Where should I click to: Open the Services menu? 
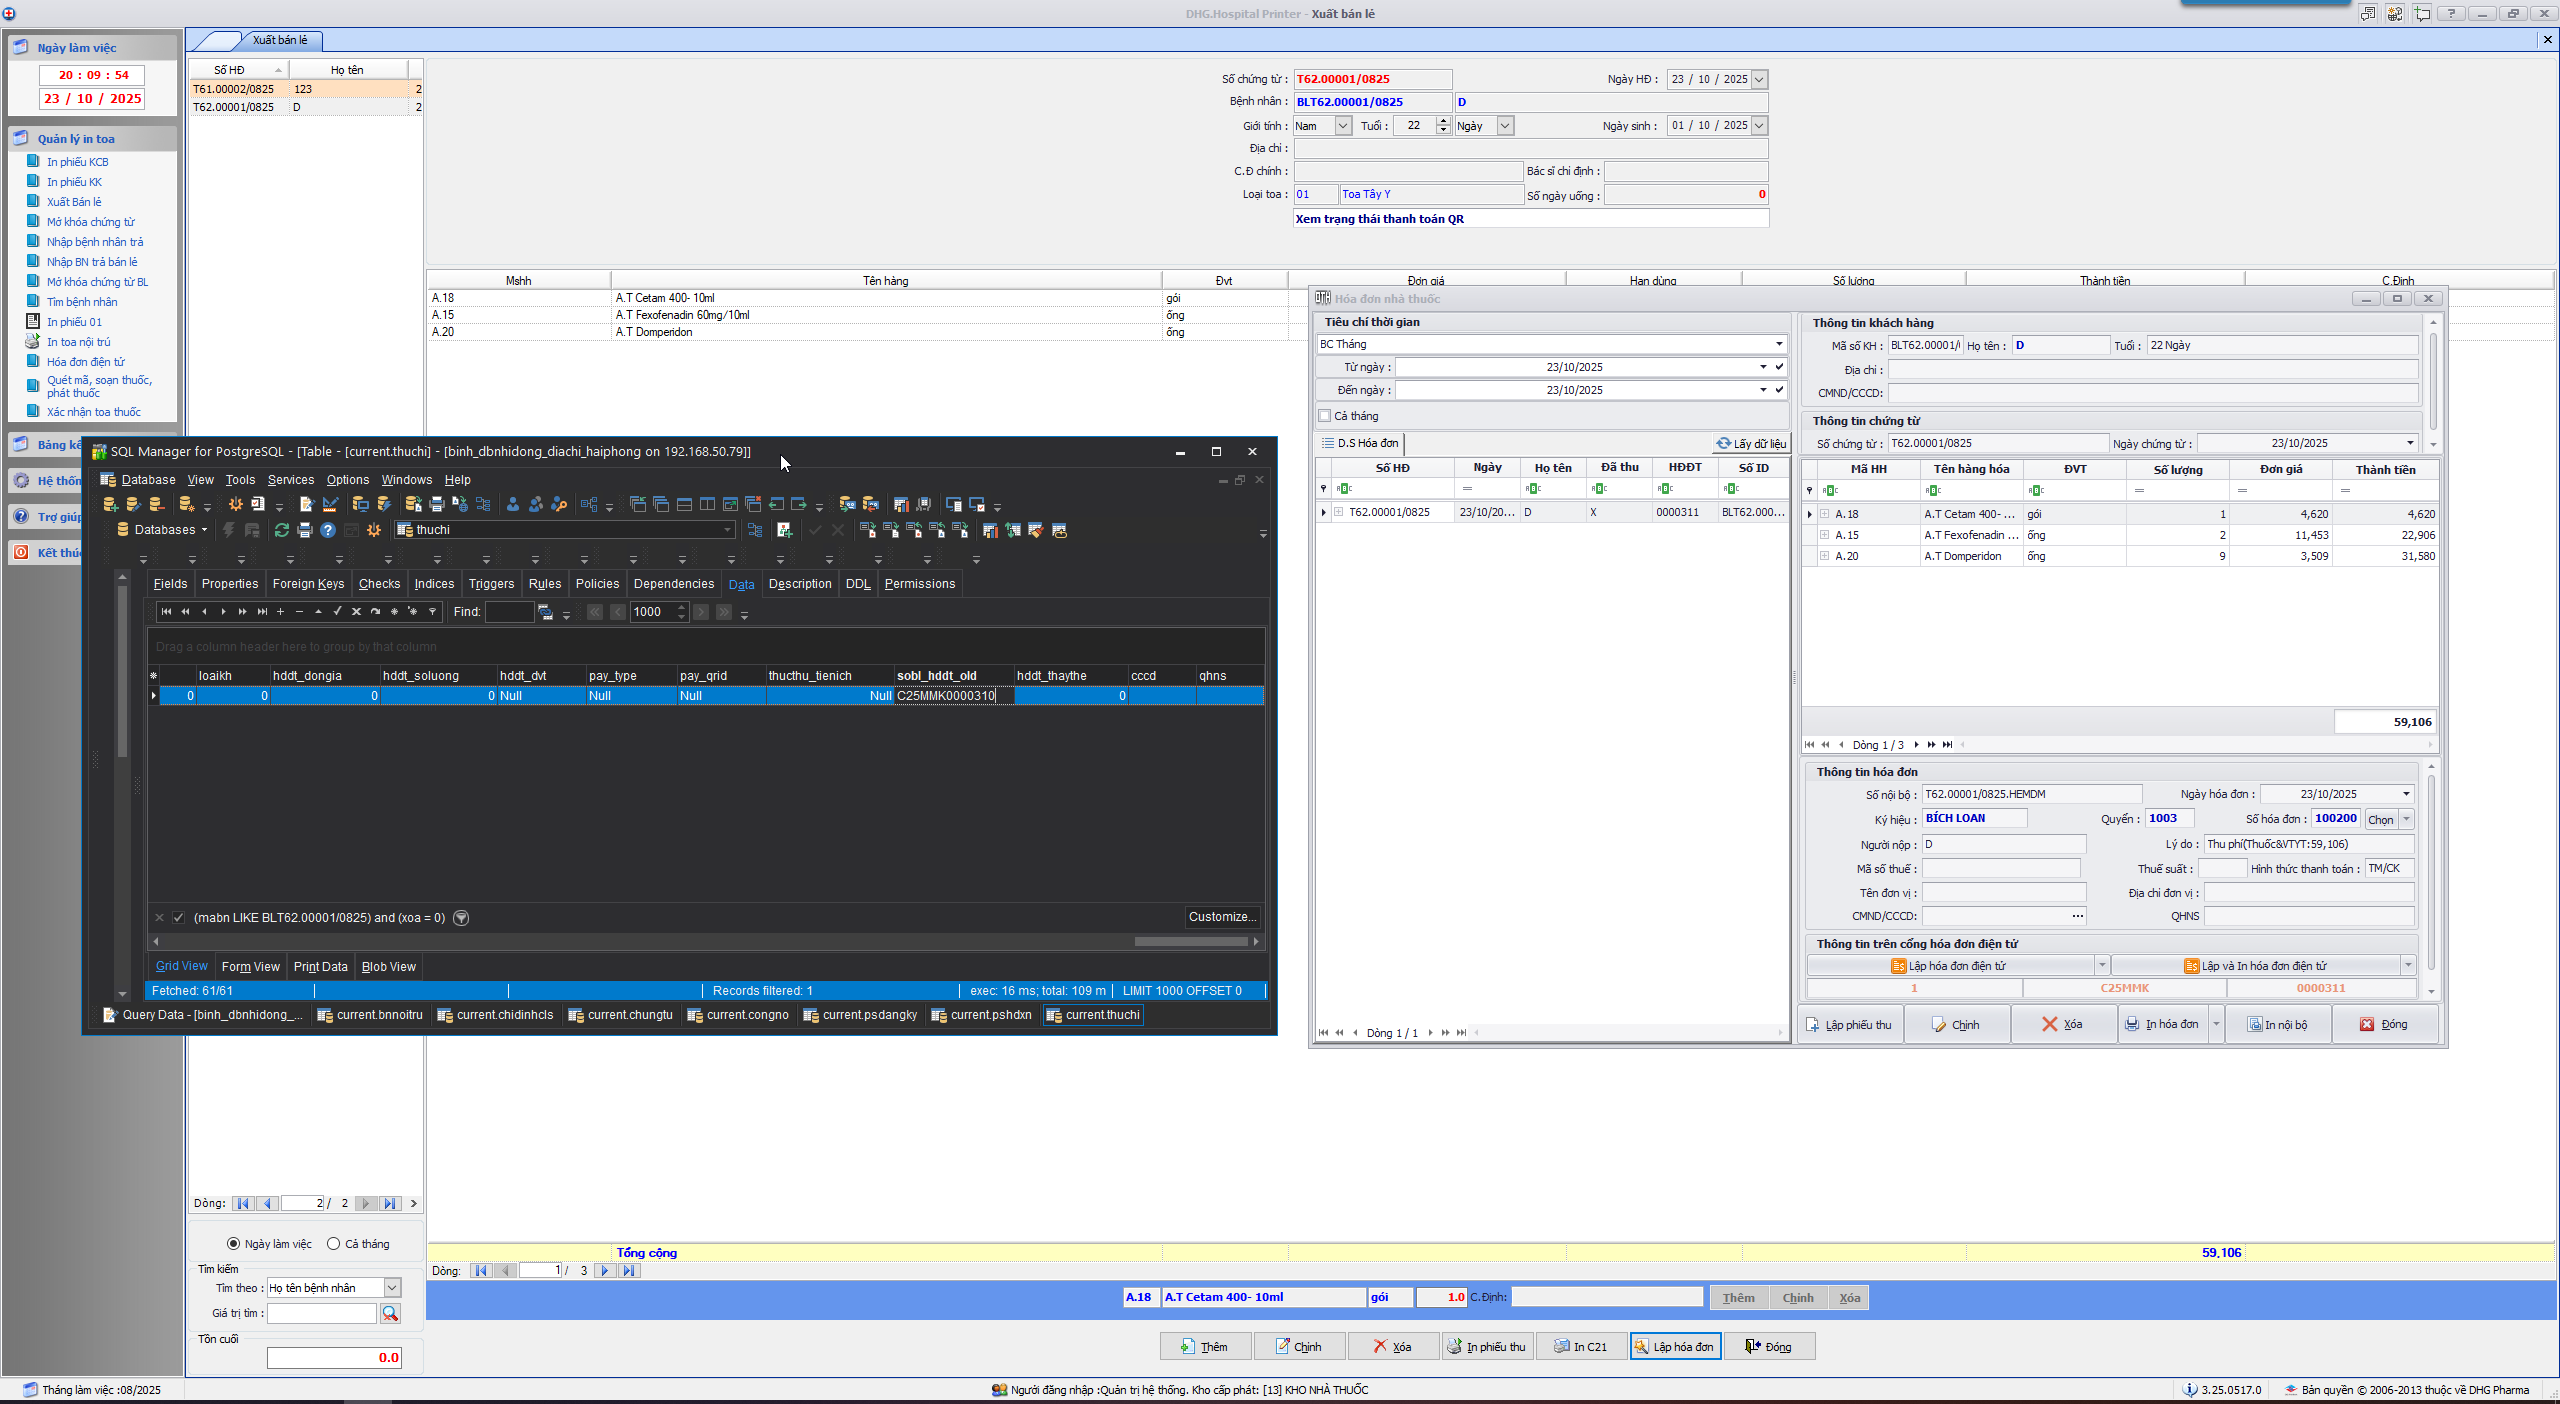[x=290, y=480]
